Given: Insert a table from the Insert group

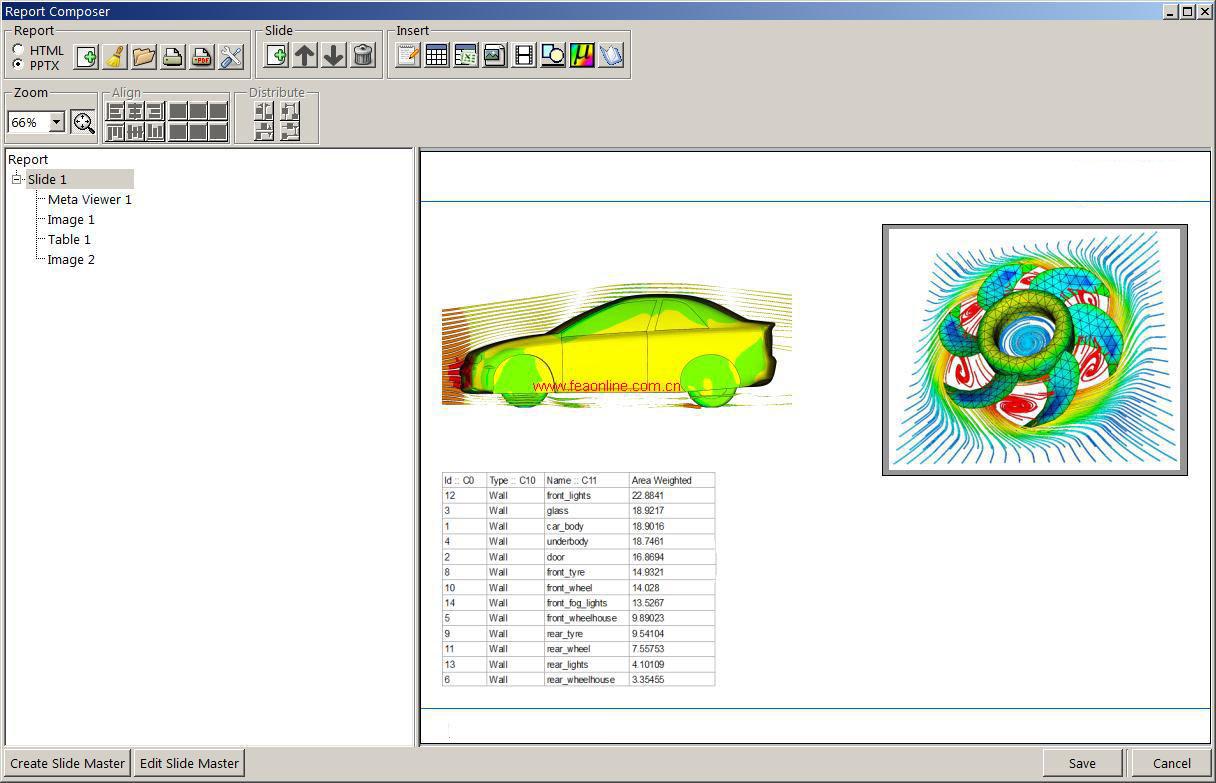Looking at the screenshot, I should (436, 56).
